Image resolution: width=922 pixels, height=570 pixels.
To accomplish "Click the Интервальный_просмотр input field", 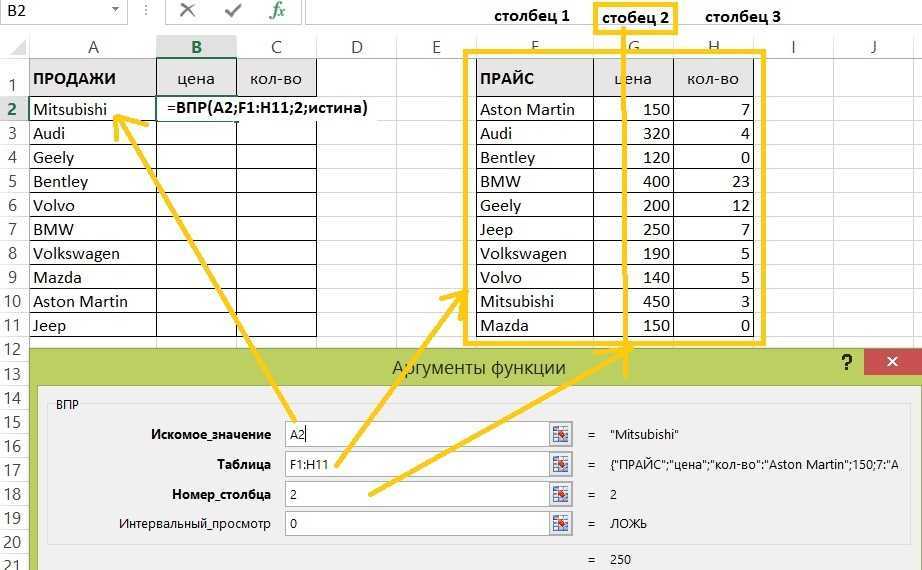I will 415,523.
